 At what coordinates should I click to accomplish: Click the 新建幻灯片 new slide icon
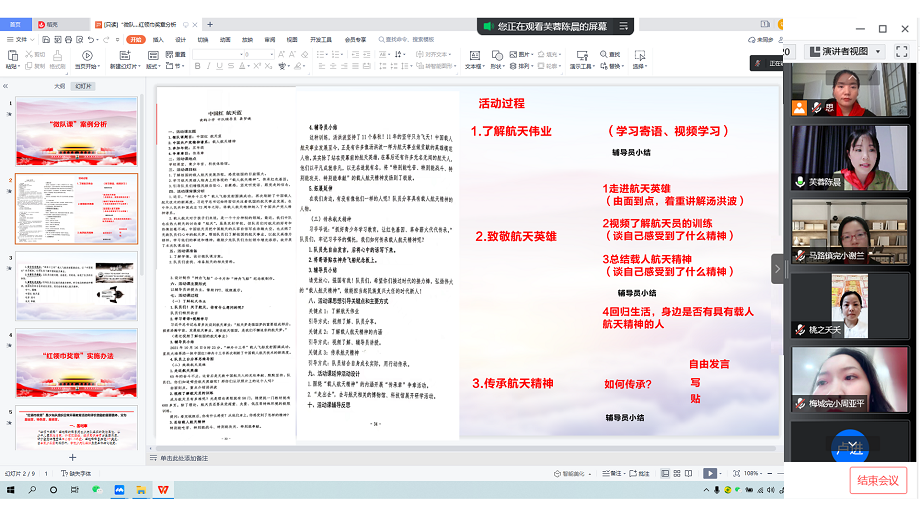point(124,59)
